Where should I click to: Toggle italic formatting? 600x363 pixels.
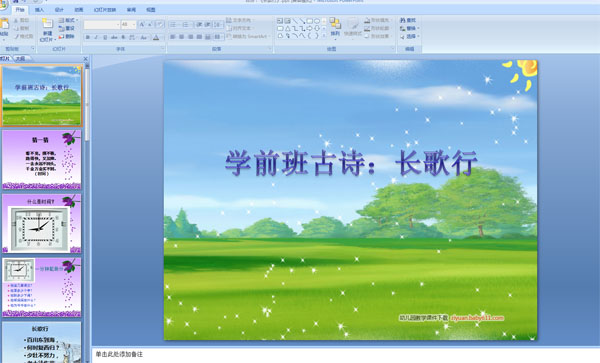pyautogui.click(x=96, y=37)
